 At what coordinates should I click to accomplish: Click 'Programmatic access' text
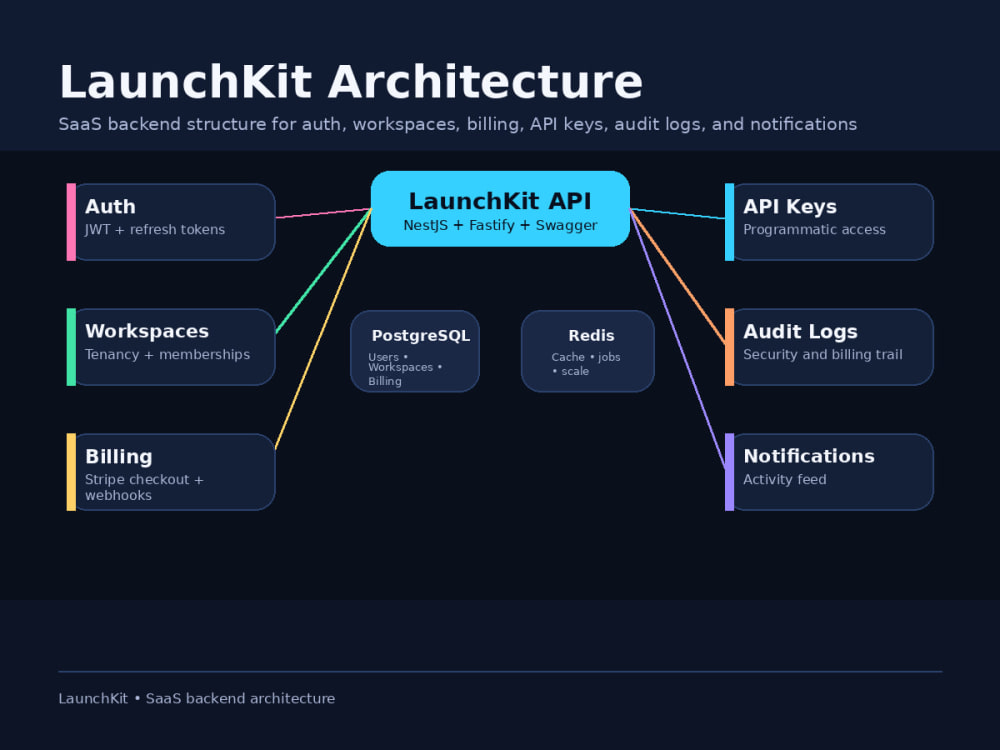tap(814, 230)
